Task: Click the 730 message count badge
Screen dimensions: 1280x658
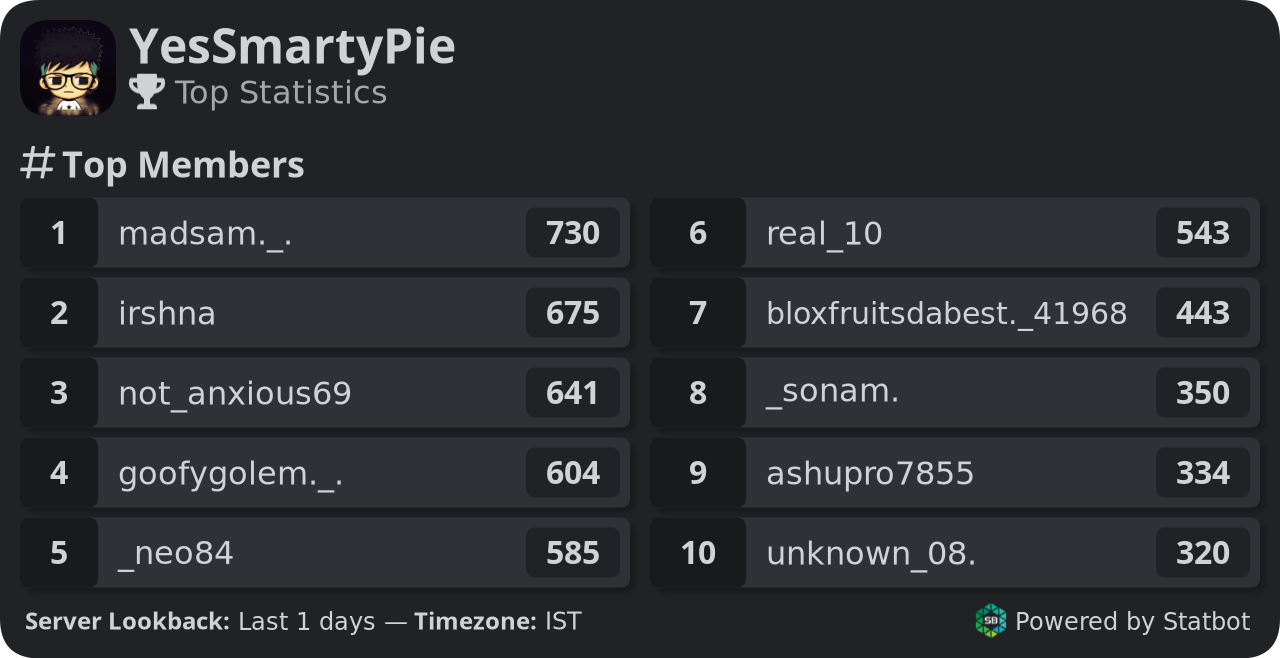Action: coord(573,233)
